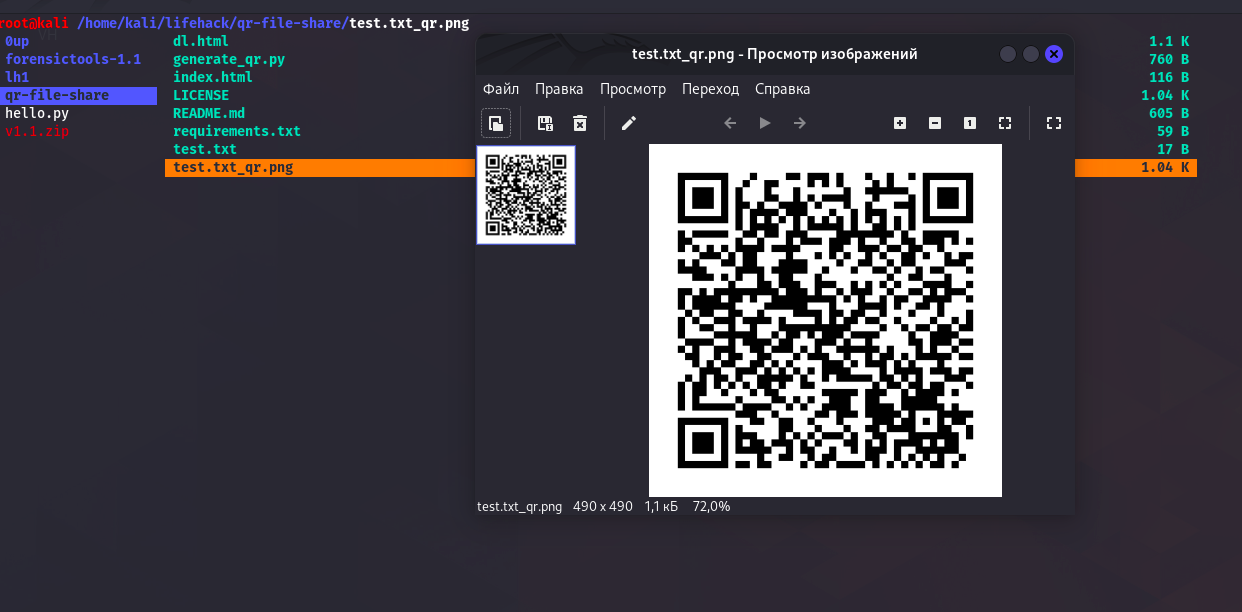
Task: Open the Файл menu
Action: pos(501,89)
